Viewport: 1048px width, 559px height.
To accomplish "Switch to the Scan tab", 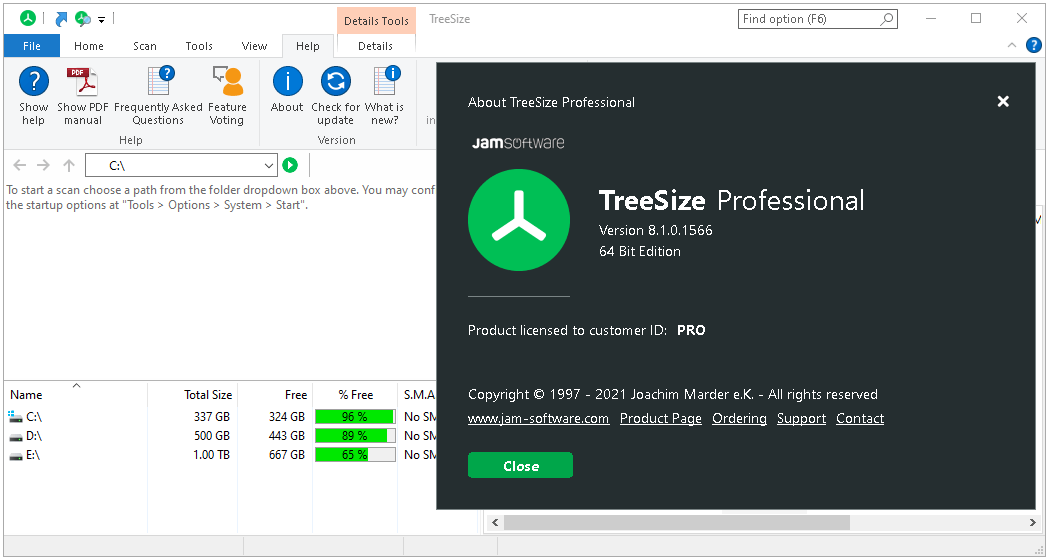I will coord(144,46).
